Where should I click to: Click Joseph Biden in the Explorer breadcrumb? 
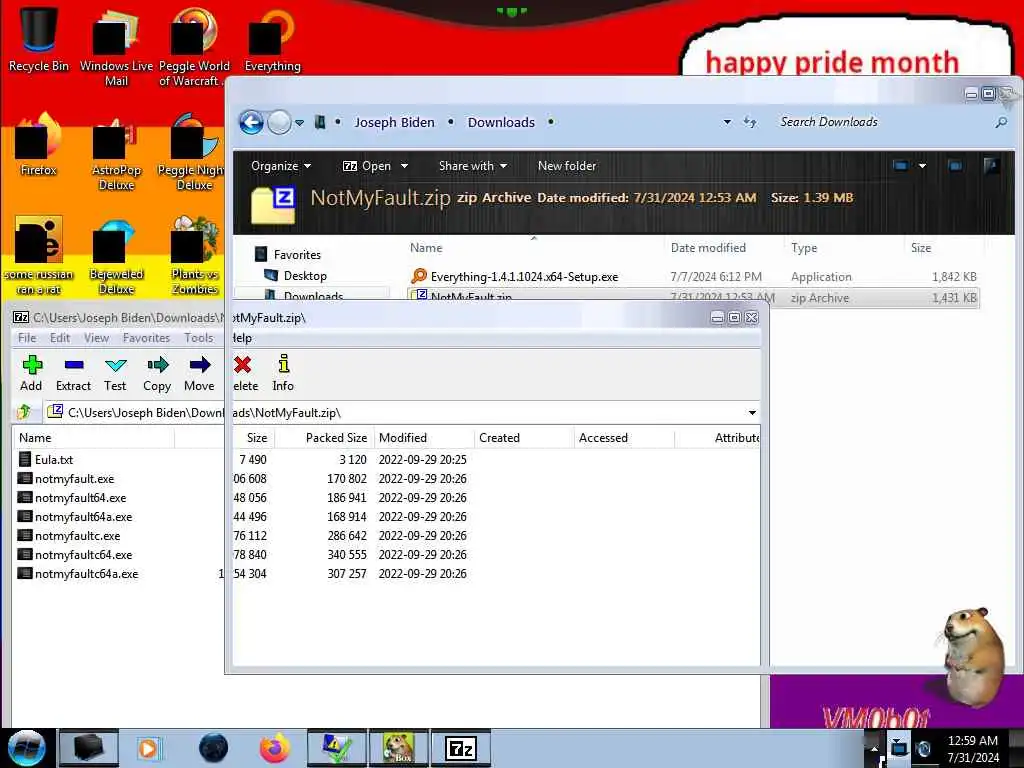(x=394, y=122)
